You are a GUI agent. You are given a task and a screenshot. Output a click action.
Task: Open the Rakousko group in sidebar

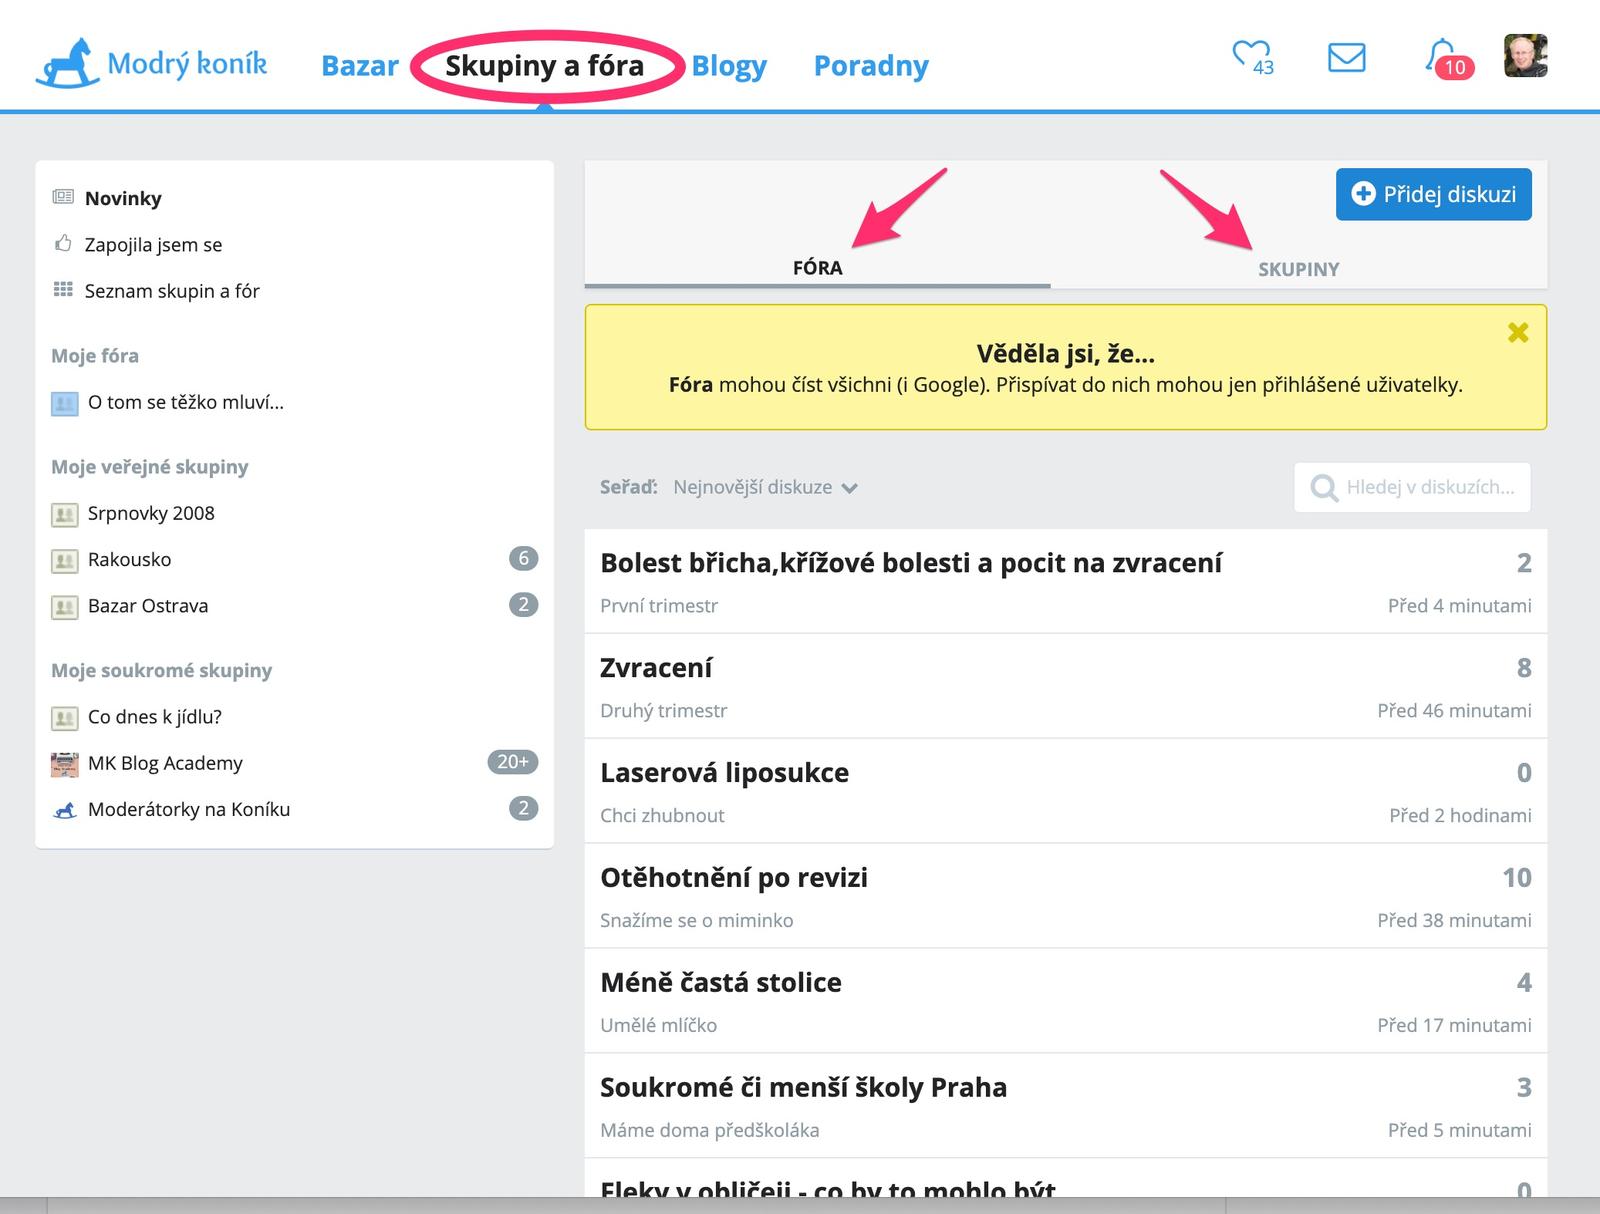click(129, 560)
